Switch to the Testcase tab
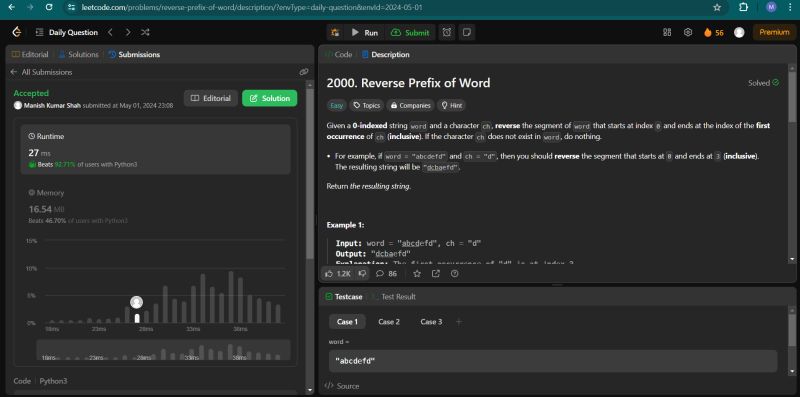800x397 pixels. tap(344, 296)
